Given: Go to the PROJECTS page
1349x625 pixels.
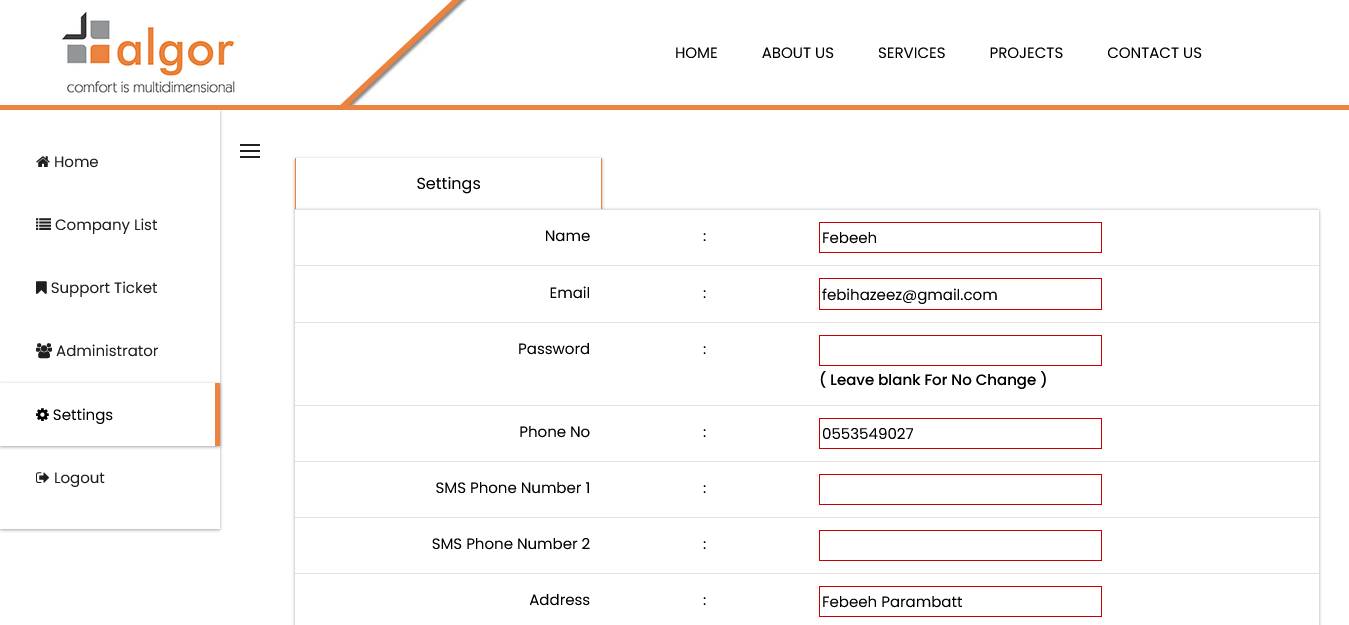Looking at the screenshot, I should pos(1026,53).
